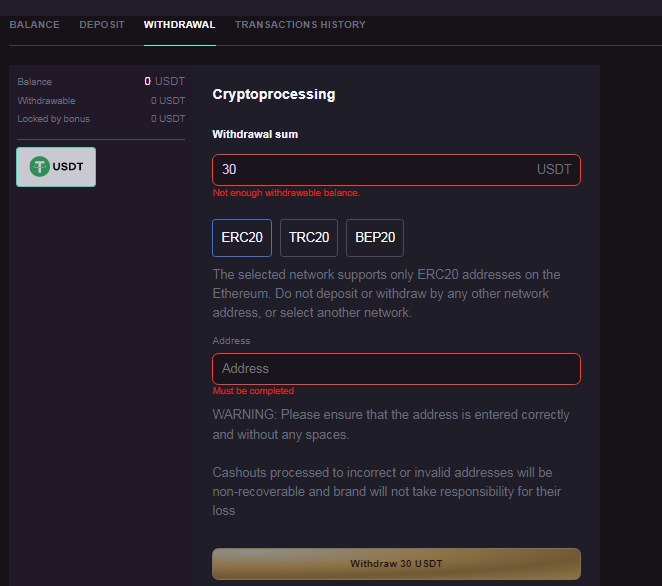Viewport: 662px width, 586px height.
Task: Click the Withdrawable balance row
Action: pos(101,101)
